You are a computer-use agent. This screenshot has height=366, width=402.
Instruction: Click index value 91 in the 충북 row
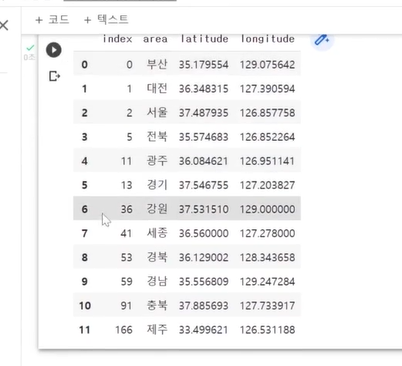(126, 306)
